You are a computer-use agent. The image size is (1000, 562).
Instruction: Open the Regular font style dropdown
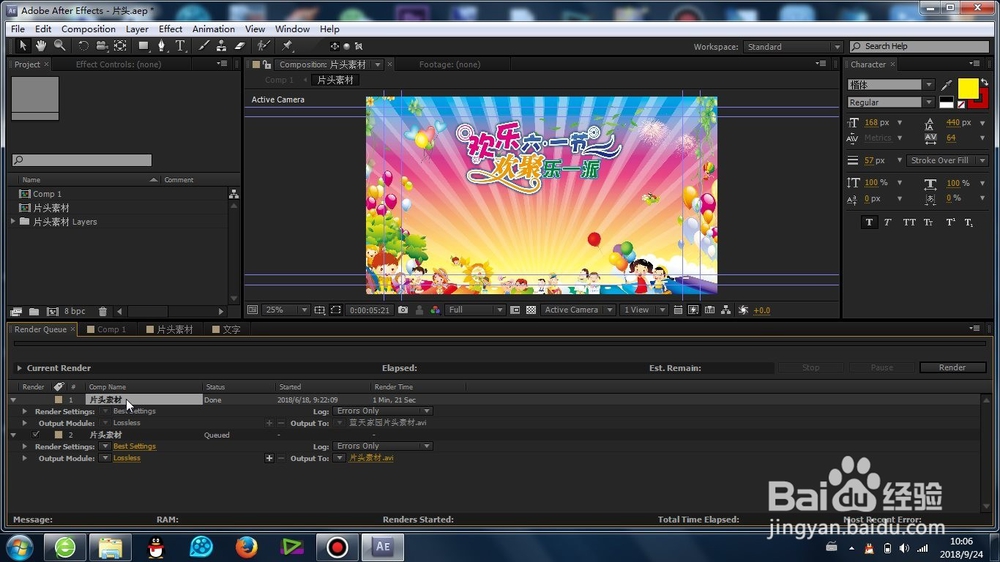(890, 102)
